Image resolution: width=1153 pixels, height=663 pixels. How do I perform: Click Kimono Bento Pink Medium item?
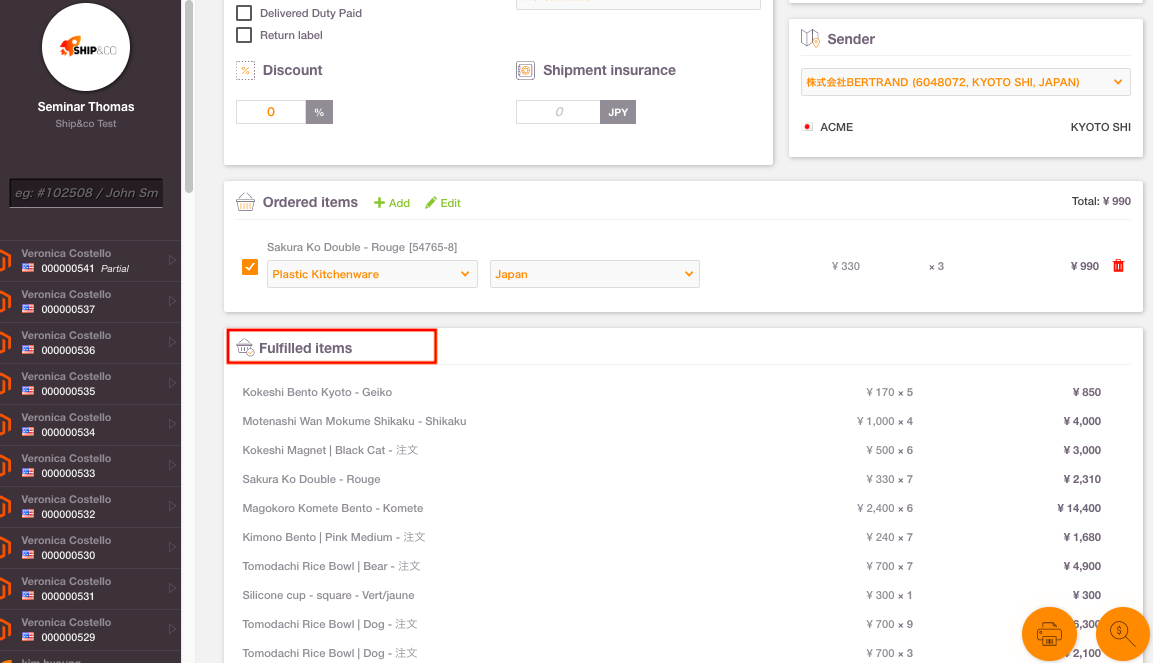pos(334,537)
